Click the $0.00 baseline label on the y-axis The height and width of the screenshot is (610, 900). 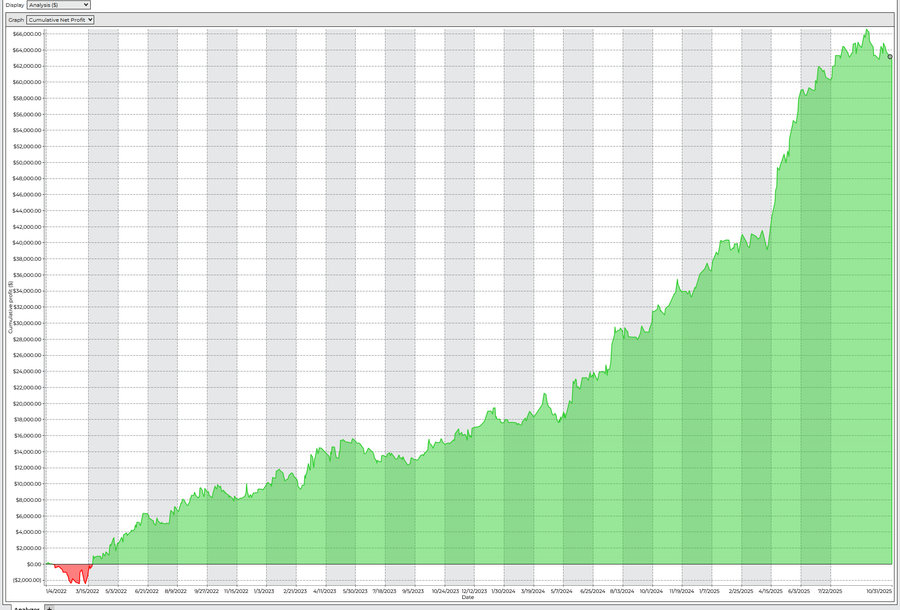pos(33,564)
